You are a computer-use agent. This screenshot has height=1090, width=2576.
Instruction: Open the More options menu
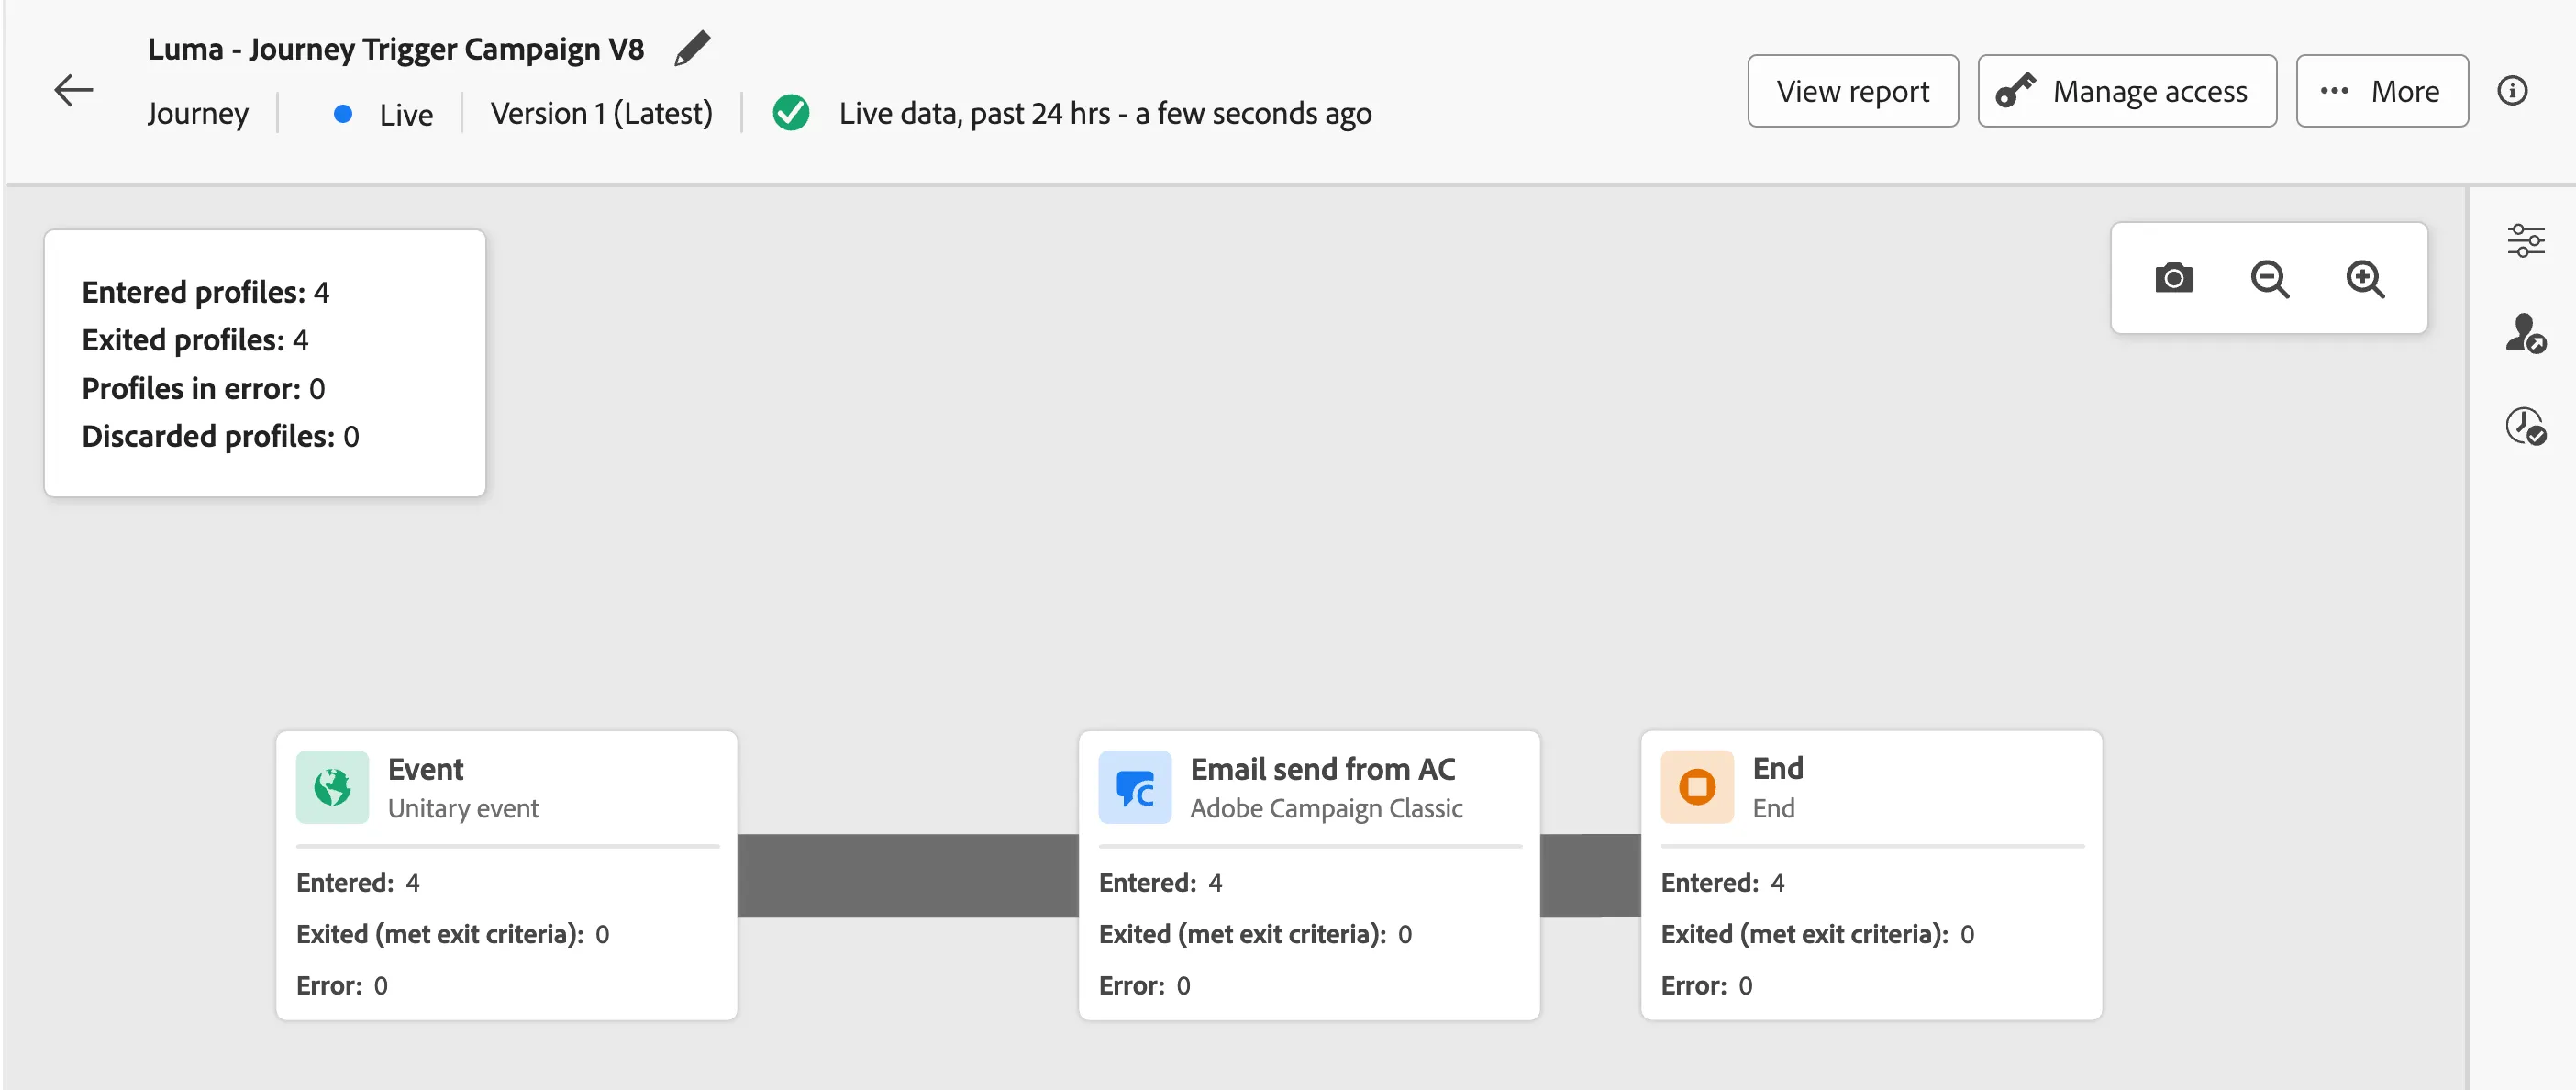[2382, 90]
